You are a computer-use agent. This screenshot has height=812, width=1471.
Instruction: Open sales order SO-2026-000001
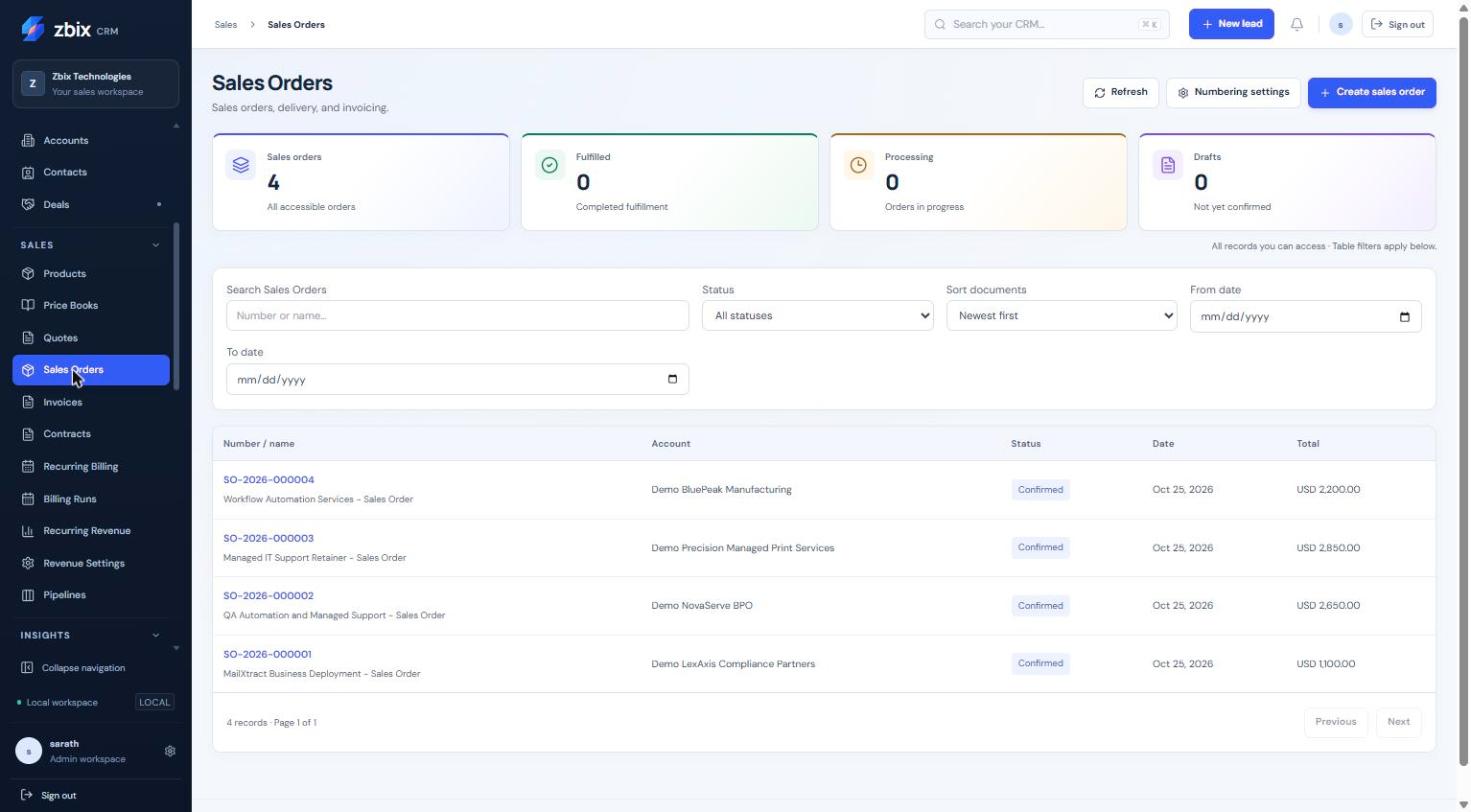click(x=267, y=655)
